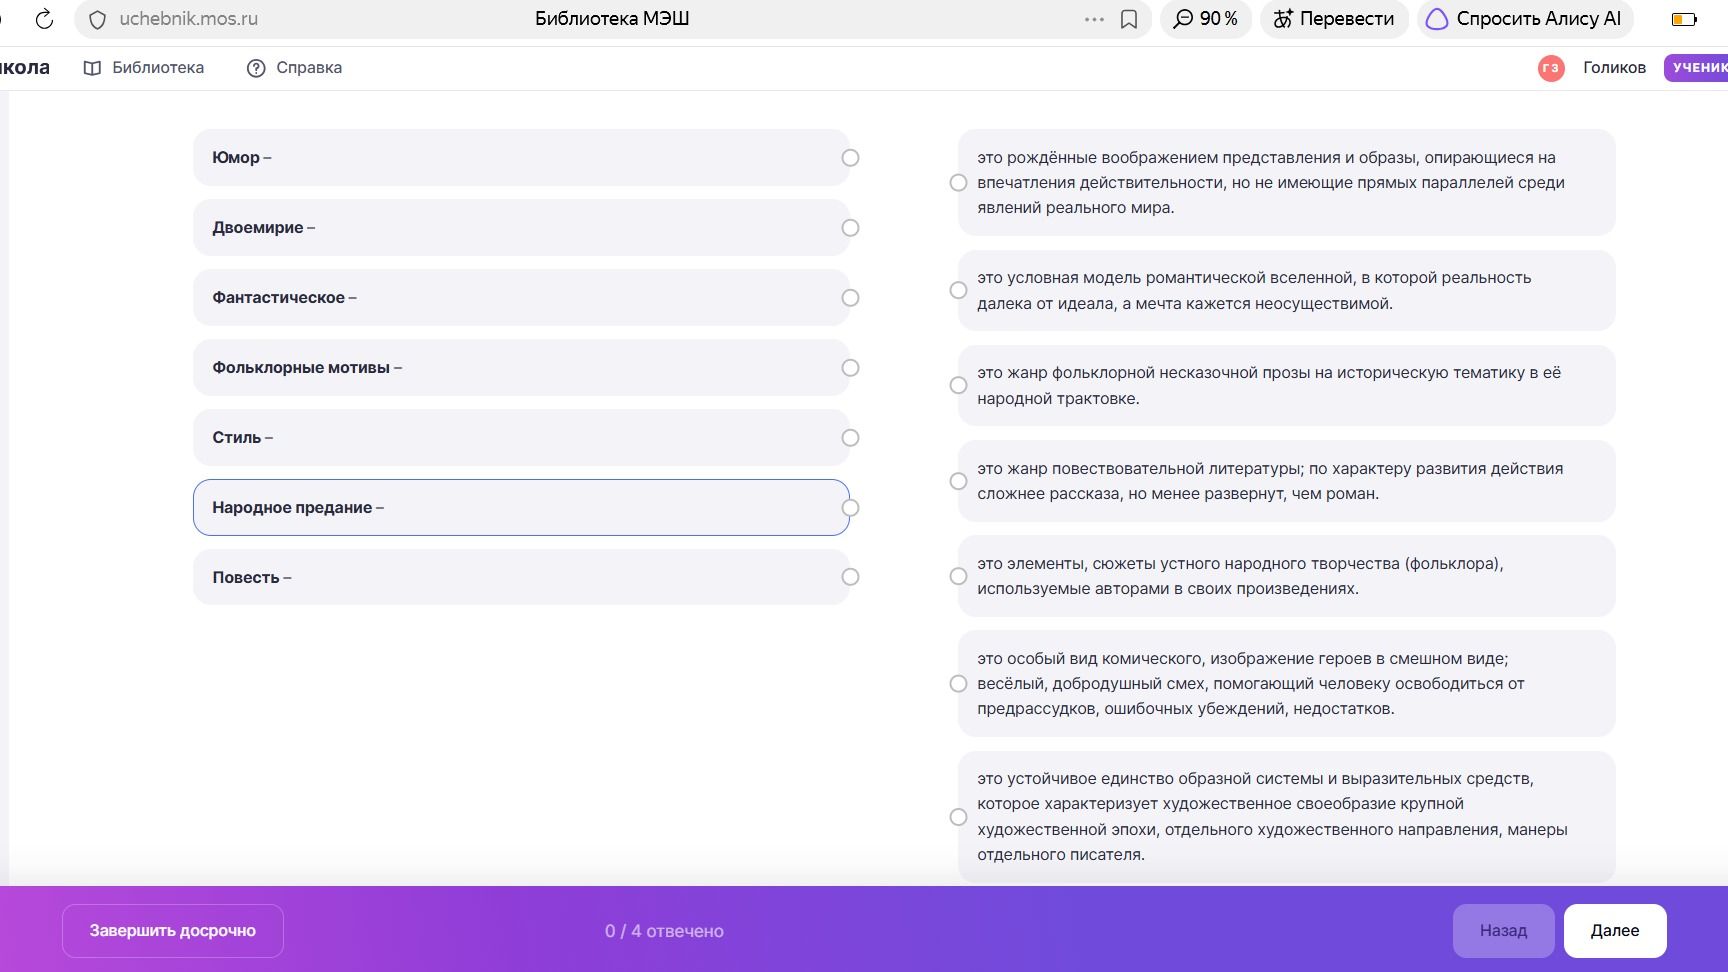Select dot of definition about фольклорной несказочной прозы

click(958, 385)
